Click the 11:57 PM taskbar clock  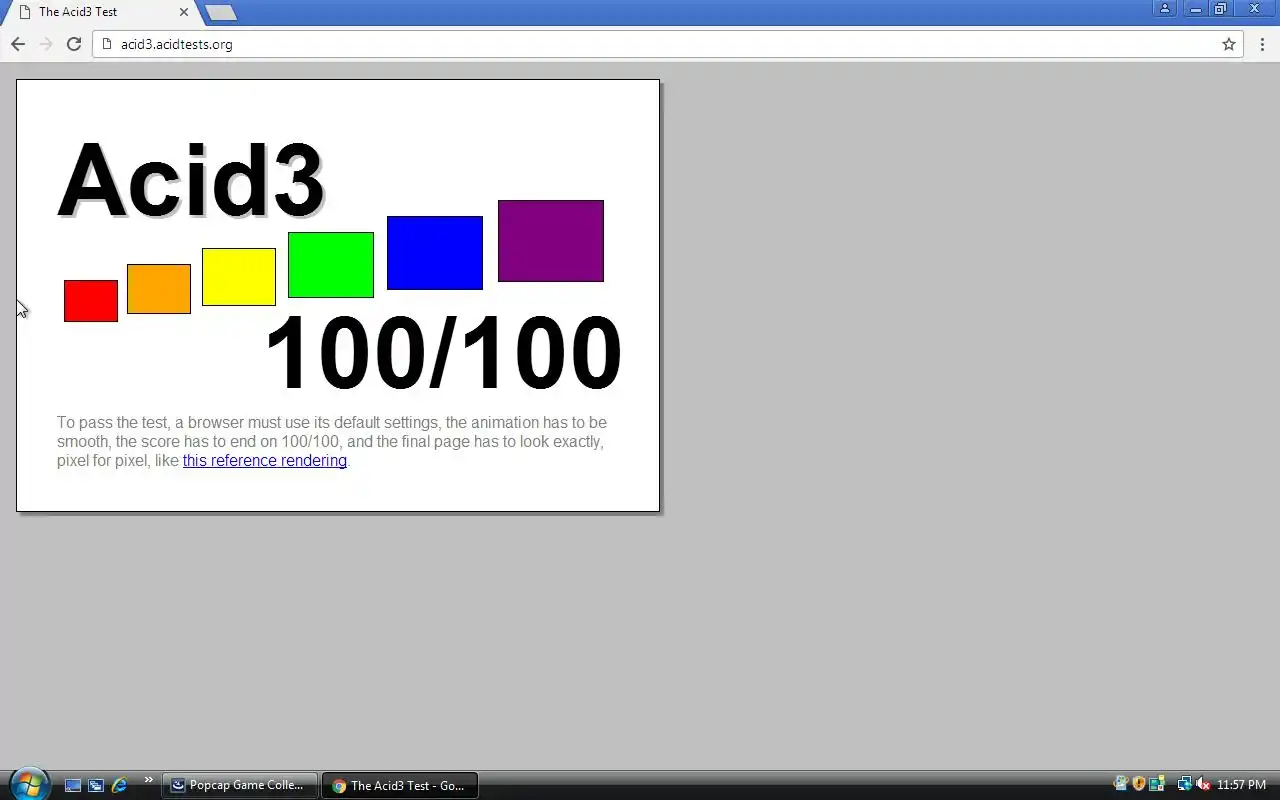pos(1241,785)
